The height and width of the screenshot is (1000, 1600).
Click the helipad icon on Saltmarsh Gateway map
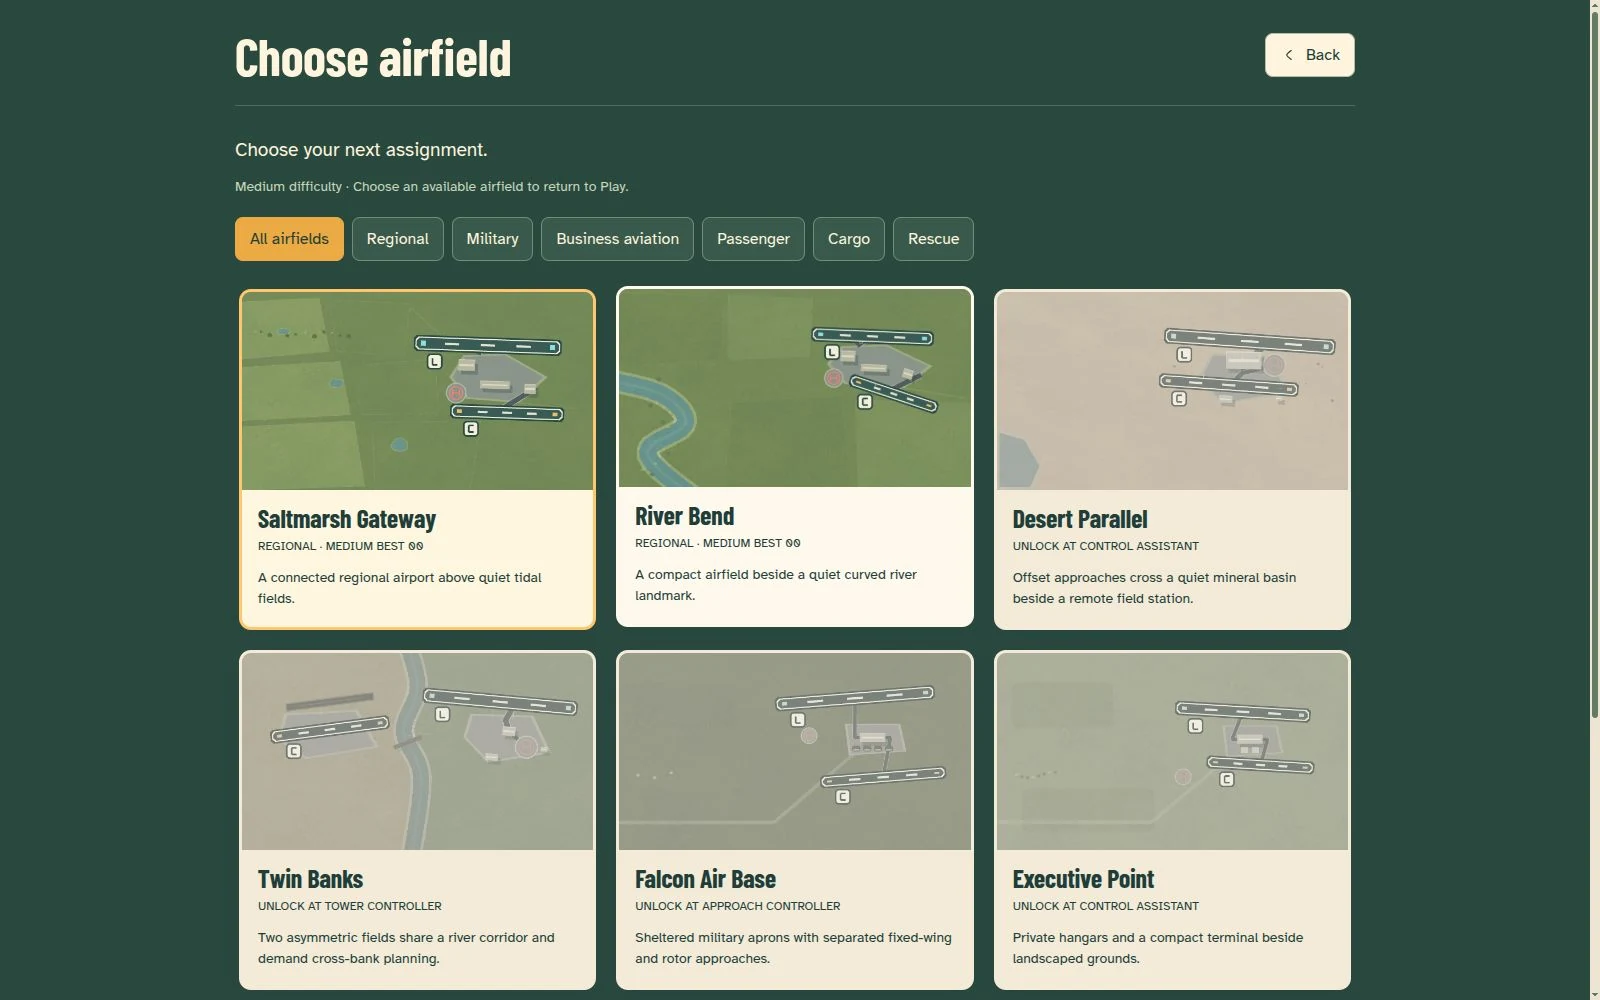(x=456, y=393)
